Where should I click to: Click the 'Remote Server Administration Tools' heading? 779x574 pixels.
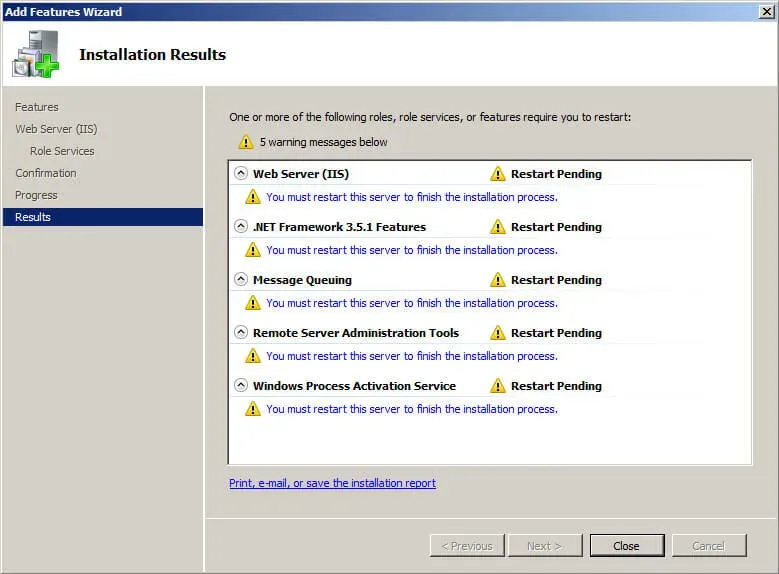click(x=356, y=333)
